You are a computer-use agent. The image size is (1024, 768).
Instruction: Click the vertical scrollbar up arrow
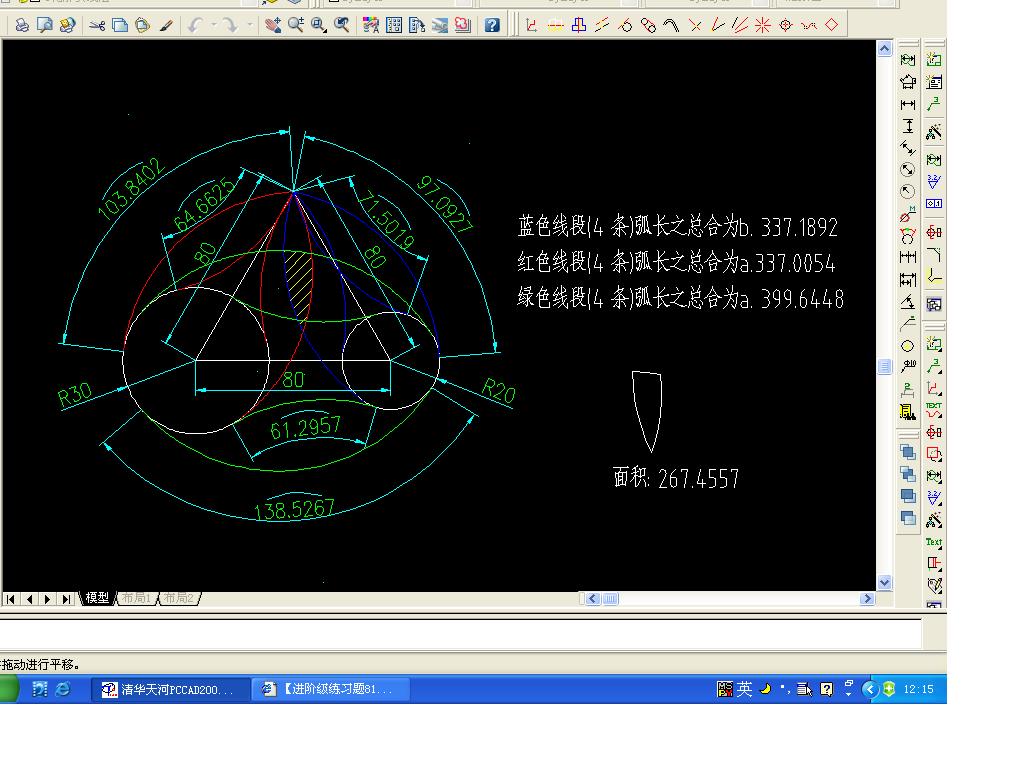[x=884, y=49]
